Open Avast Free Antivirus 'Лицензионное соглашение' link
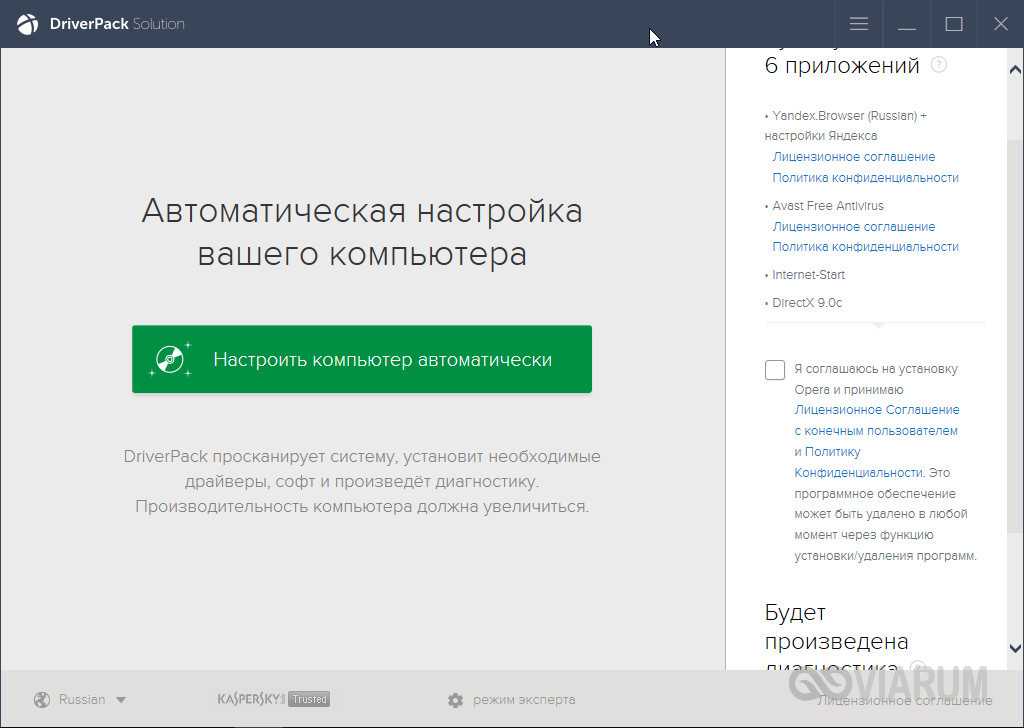The image size is (1024, 728). [x=853, y=227]
